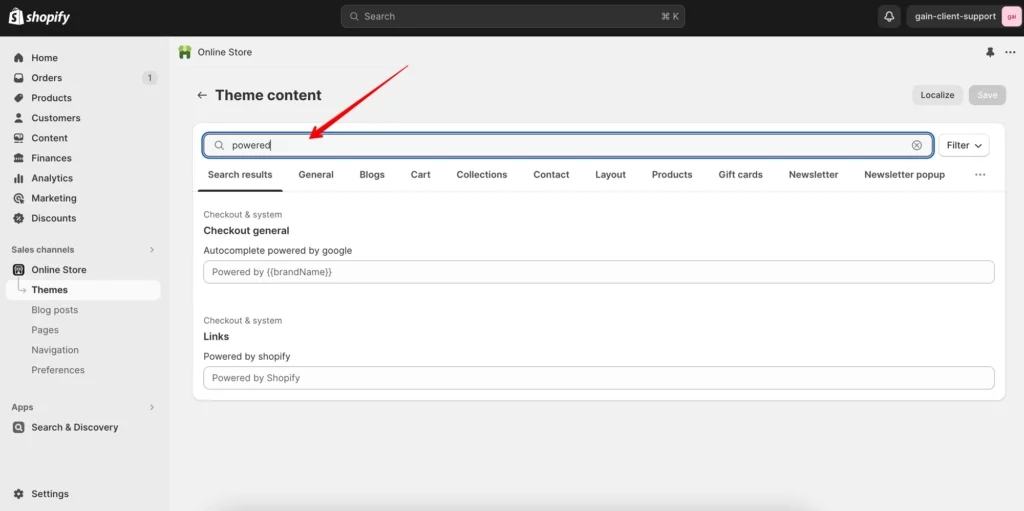Image resolution: width=1024 pixels, height=511 pixels.
Task: Click the Marketing target icon
Action: (x=18, y=198)
